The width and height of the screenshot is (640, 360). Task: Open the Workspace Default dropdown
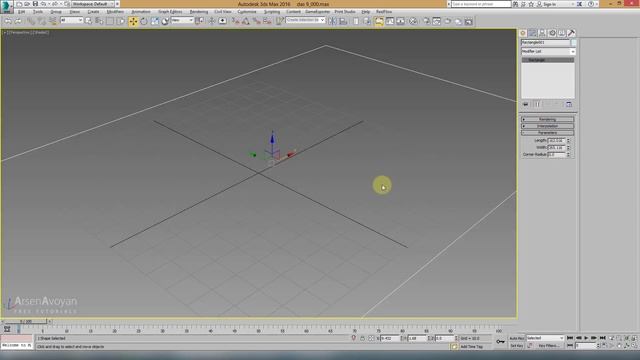(x=93, y=4)
